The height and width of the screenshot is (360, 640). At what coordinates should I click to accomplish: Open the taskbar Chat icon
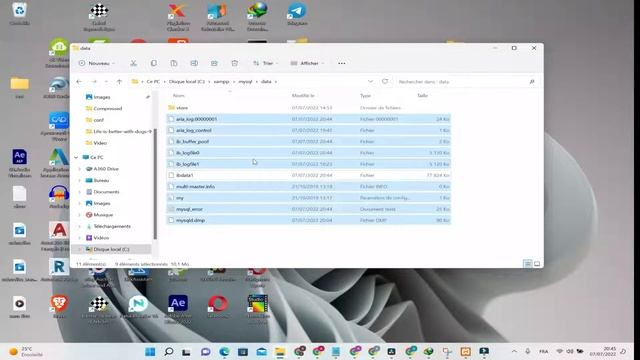click(x=206, y=351)
